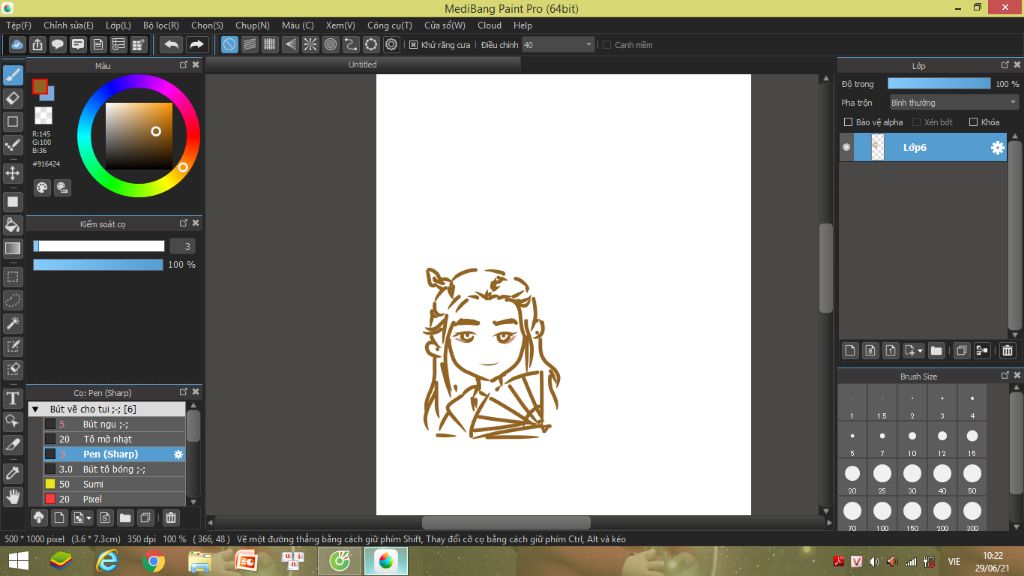
Task: Click the brown foreground color swatch
Action: point(40,86)
